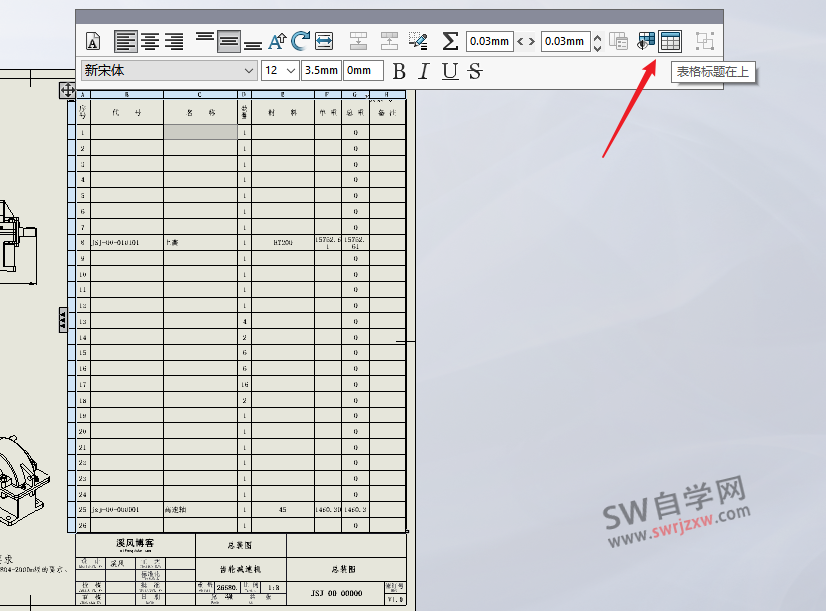Select the fit text to cell icon
Screen dimensions: 826x611
click(x=323, y=41)
